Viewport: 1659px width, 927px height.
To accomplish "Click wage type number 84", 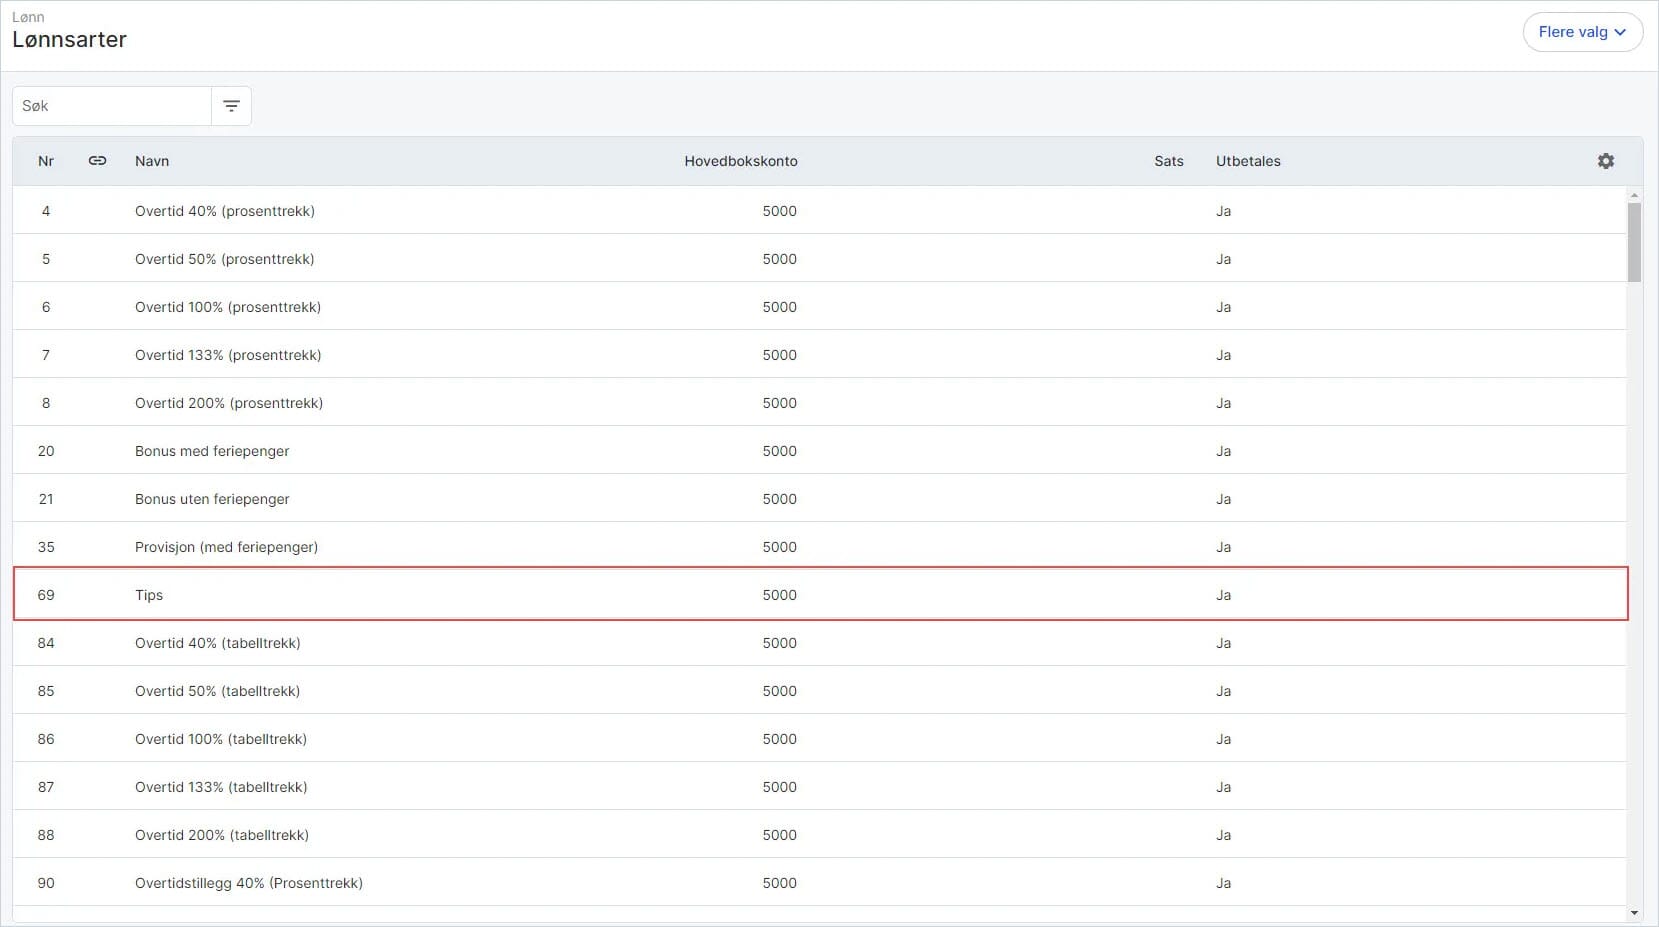I will point(46,643).
